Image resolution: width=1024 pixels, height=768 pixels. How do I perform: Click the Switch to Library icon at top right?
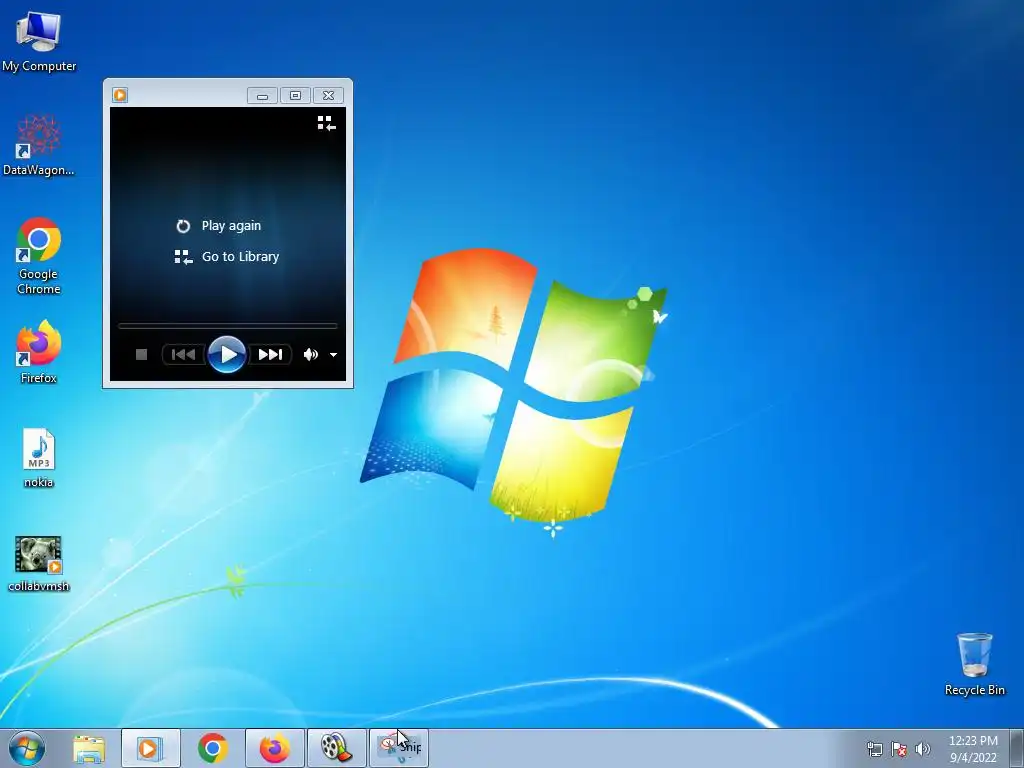[327, 123]
